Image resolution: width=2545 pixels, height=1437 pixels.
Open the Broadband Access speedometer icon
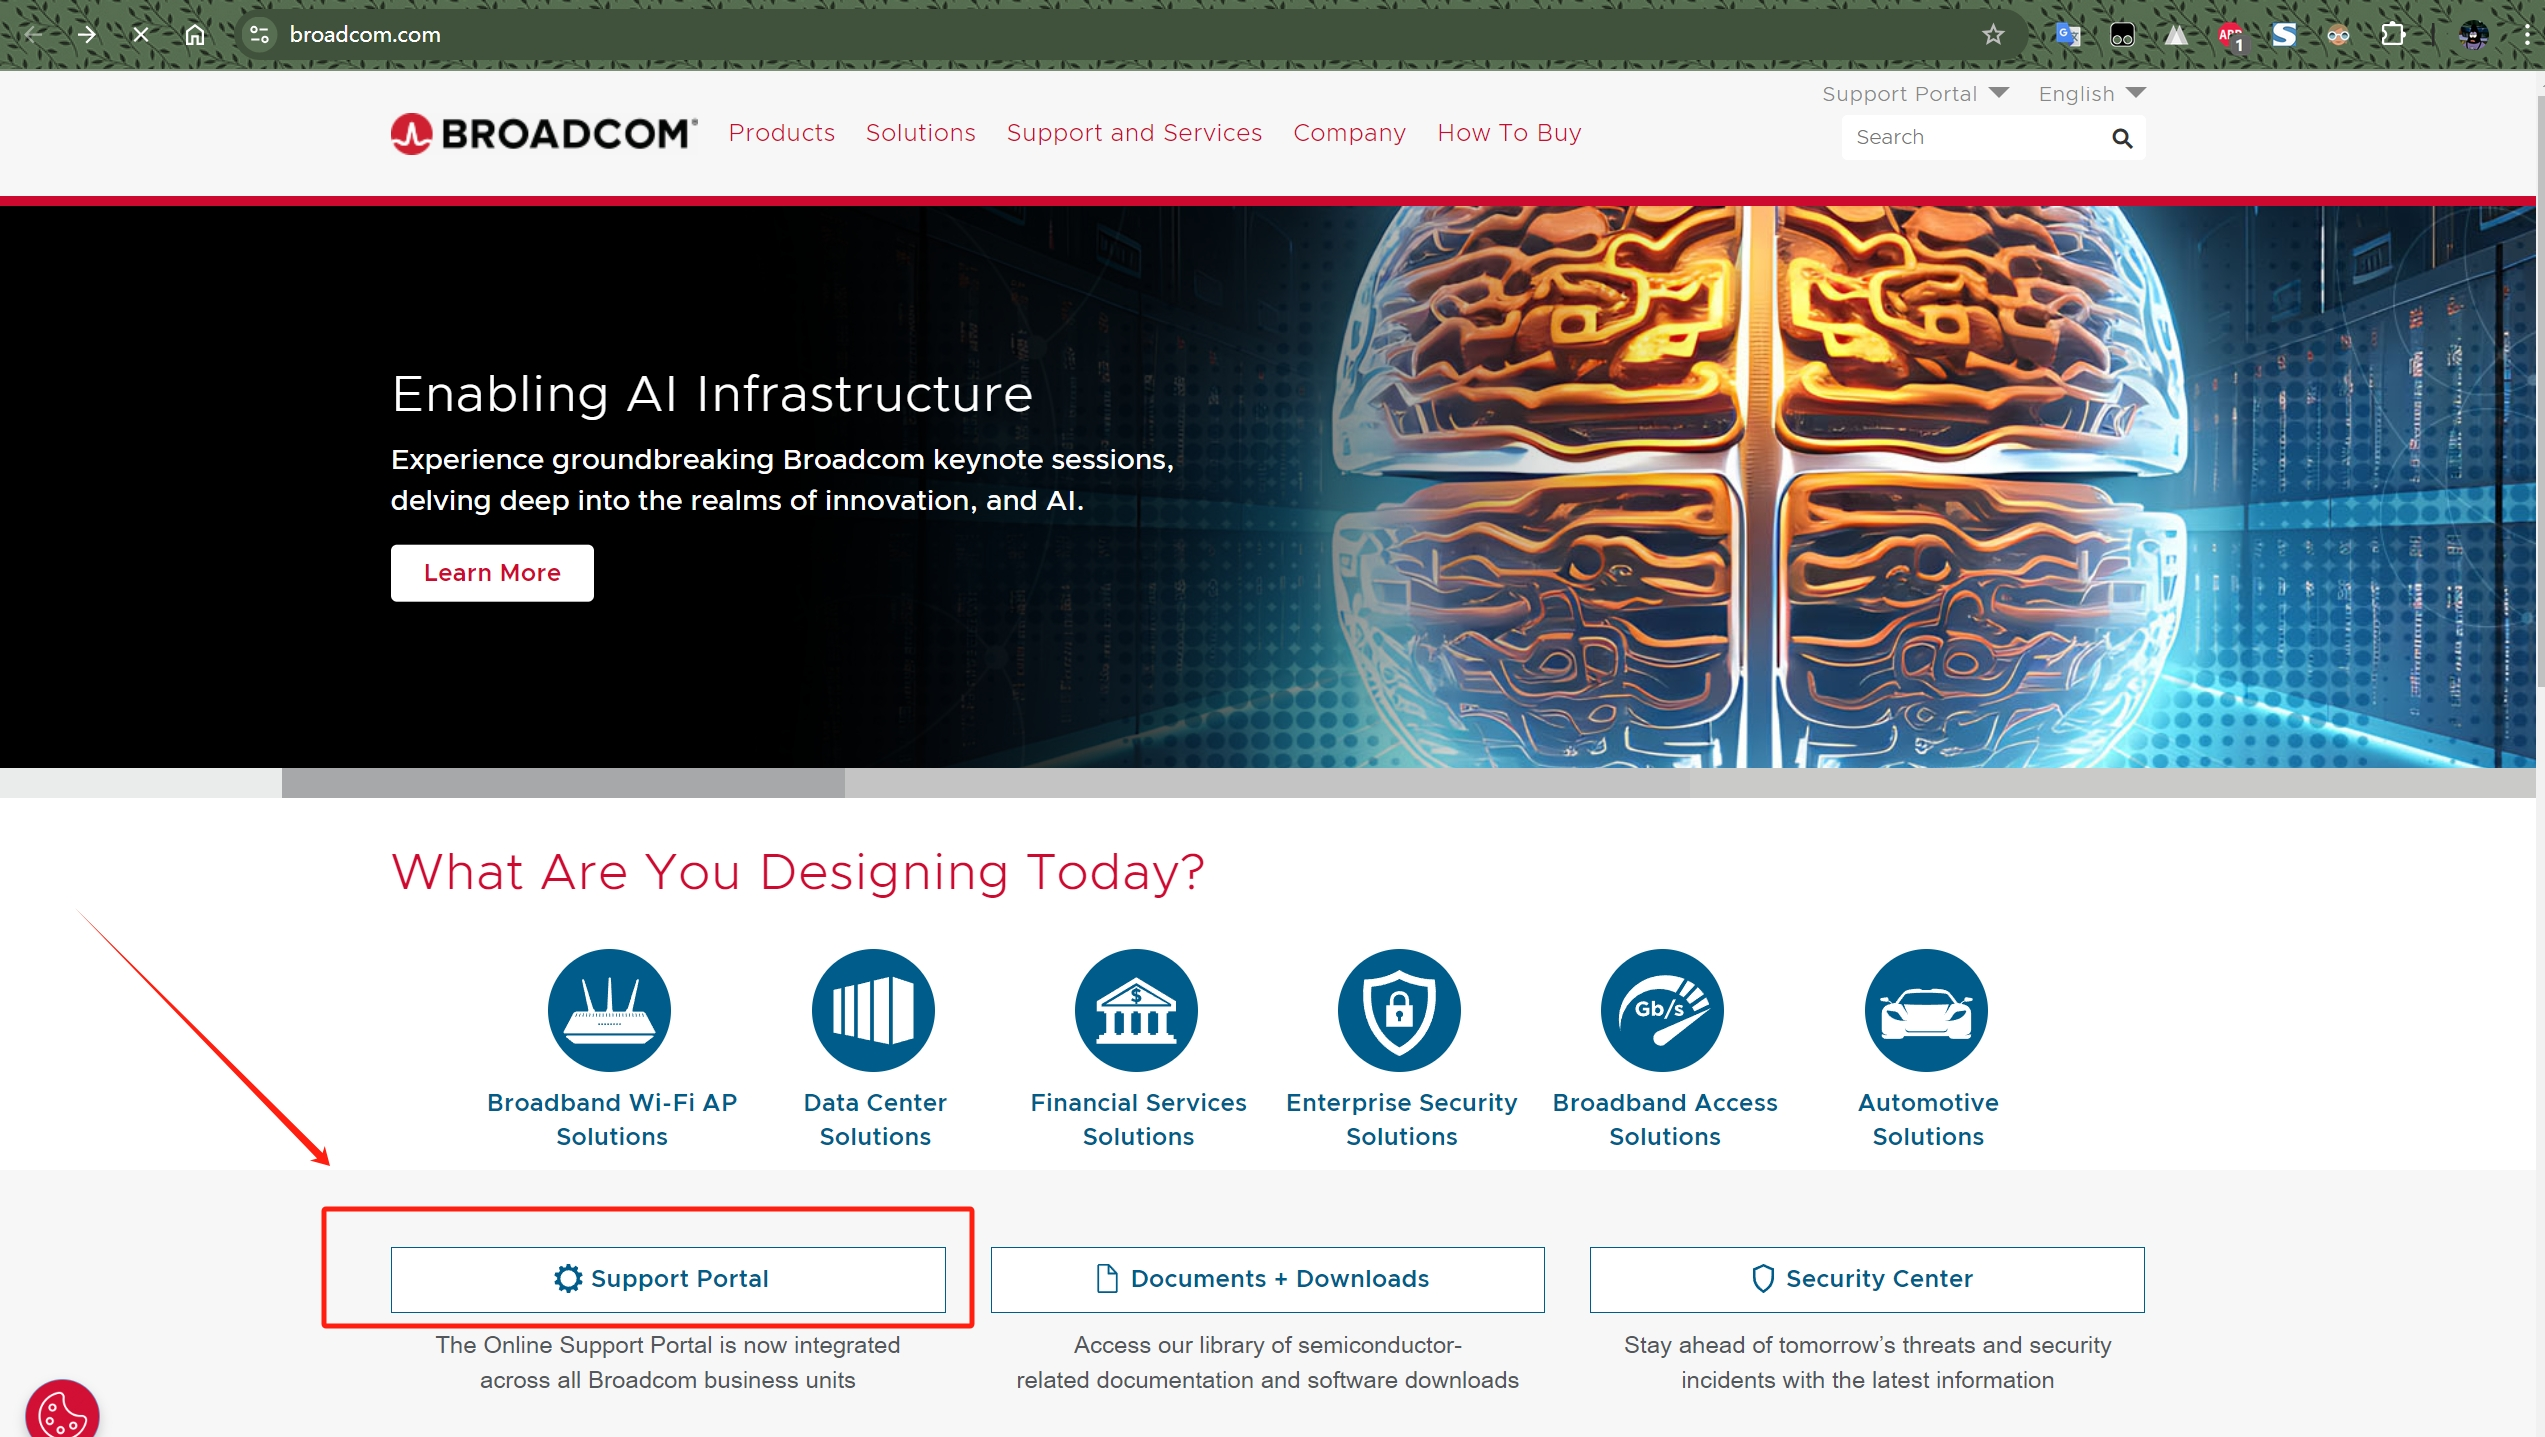1662,1009
